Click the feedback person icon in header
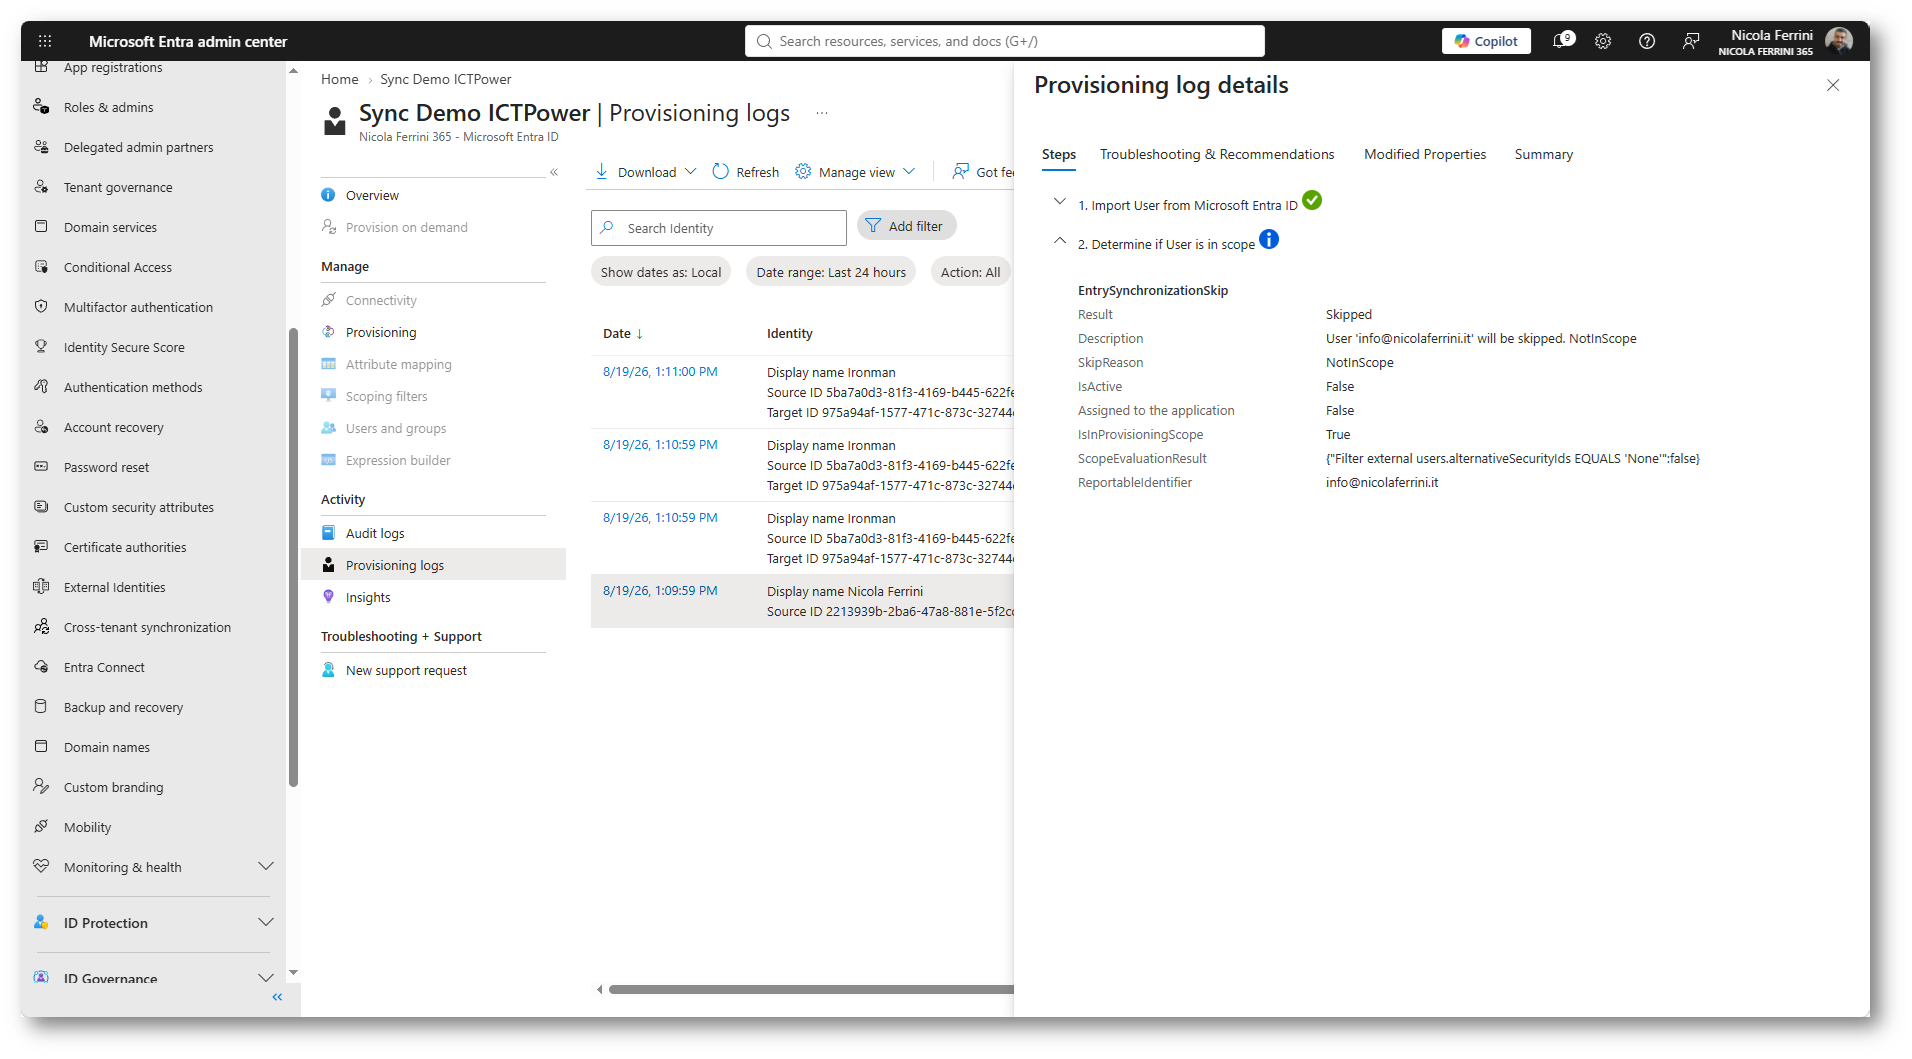Screen dimensions: 1912x1059 1691,41
